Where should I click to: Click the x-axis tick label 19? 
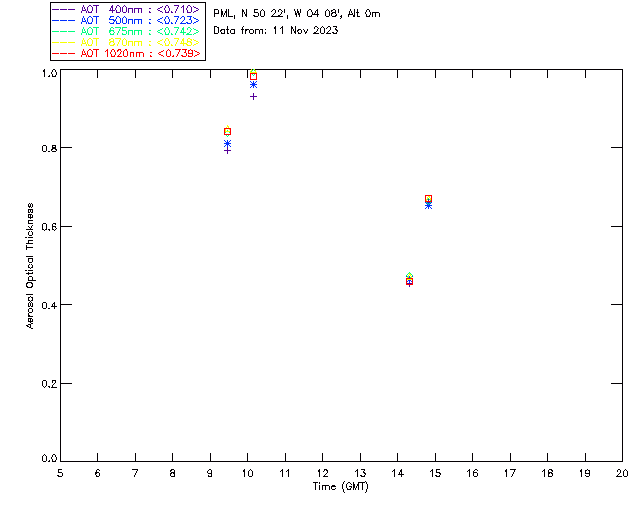coord(585,473)
